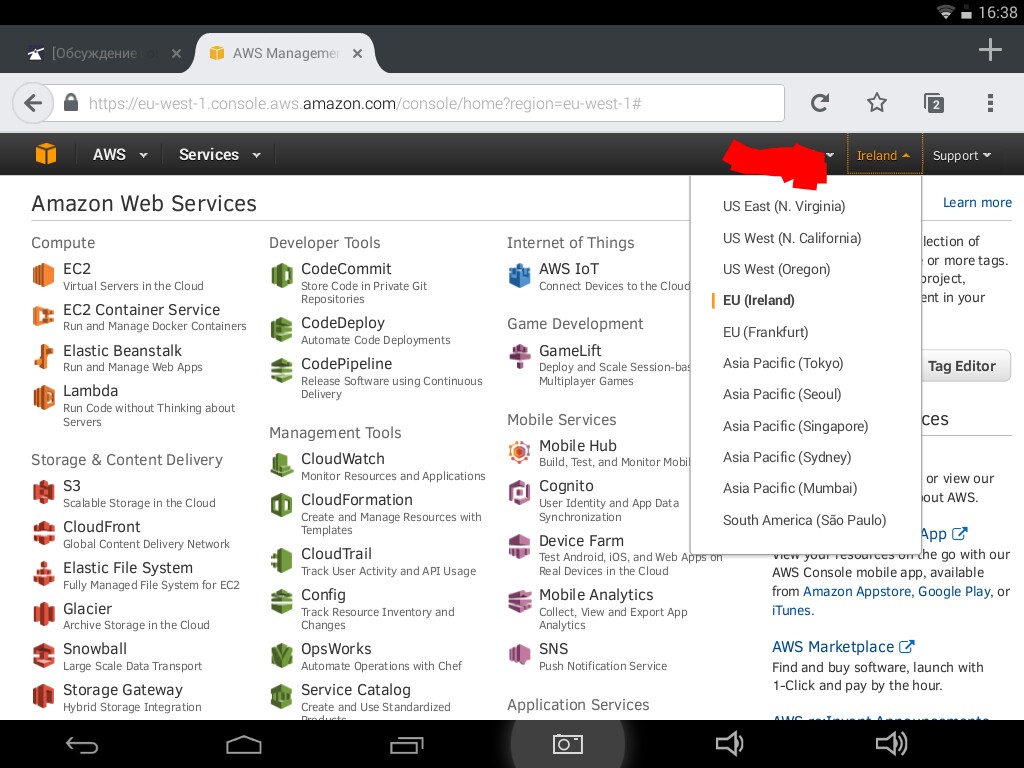Image resolution: width=1024 pixels, height=768 pixels.
Task: Click the Tag Editor button
Action: [961, 366]
